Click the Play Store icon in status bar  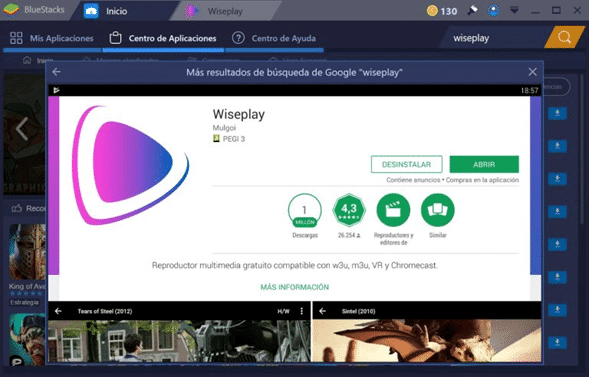[56, 90]
